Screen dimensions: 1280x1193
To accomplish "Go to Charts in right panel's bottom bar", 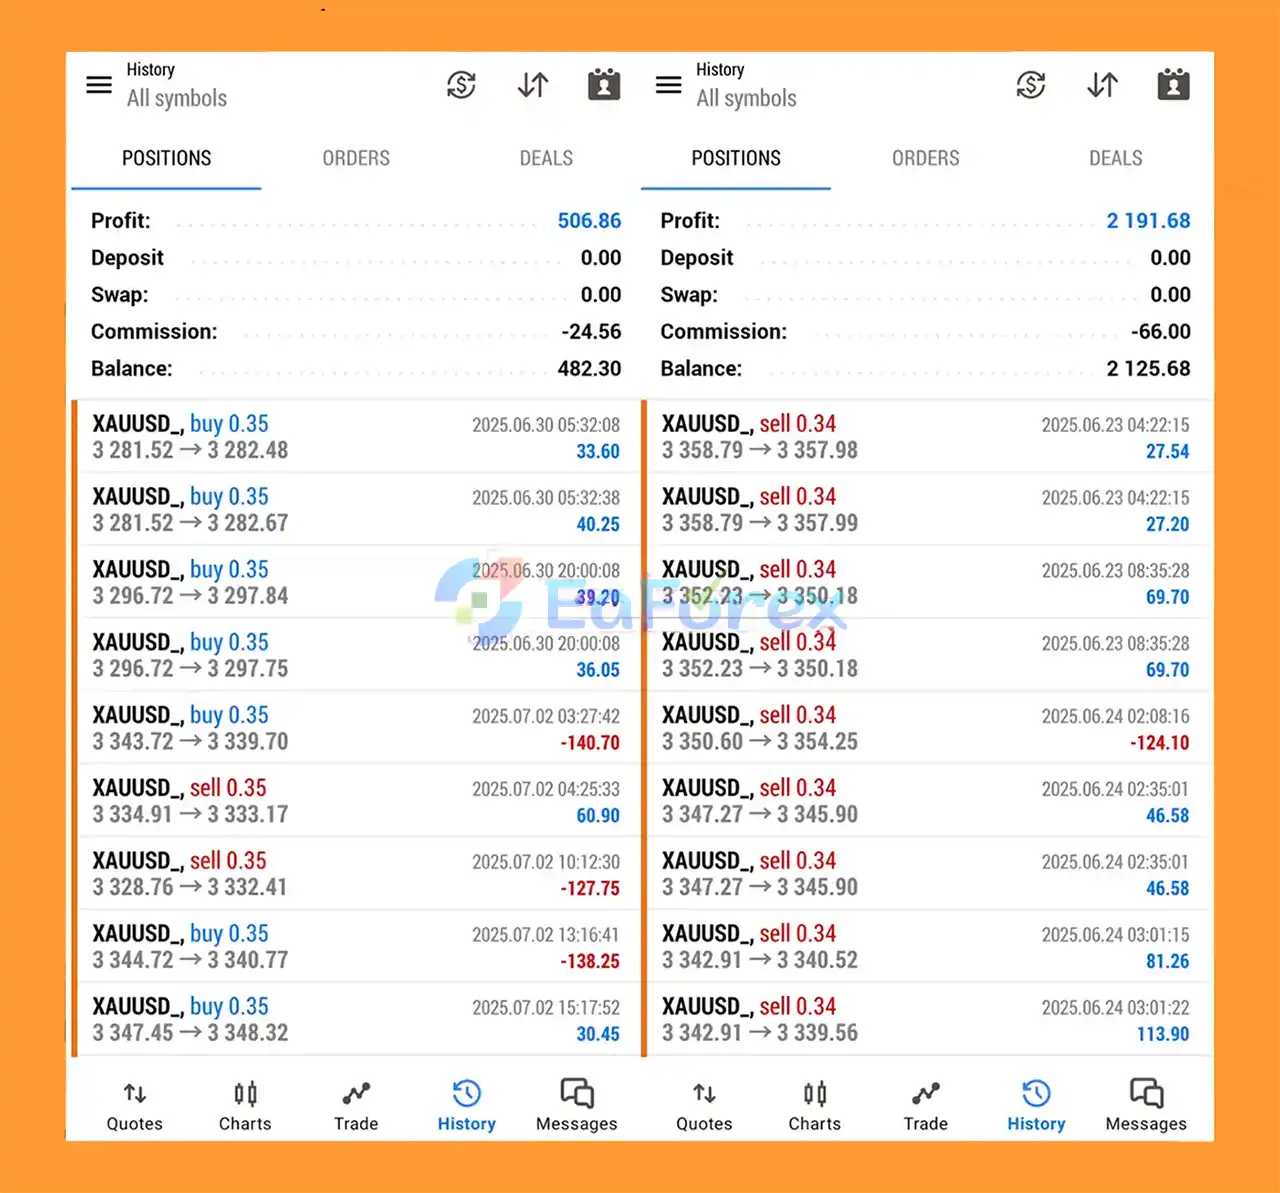I will [x=815, y=1106].
